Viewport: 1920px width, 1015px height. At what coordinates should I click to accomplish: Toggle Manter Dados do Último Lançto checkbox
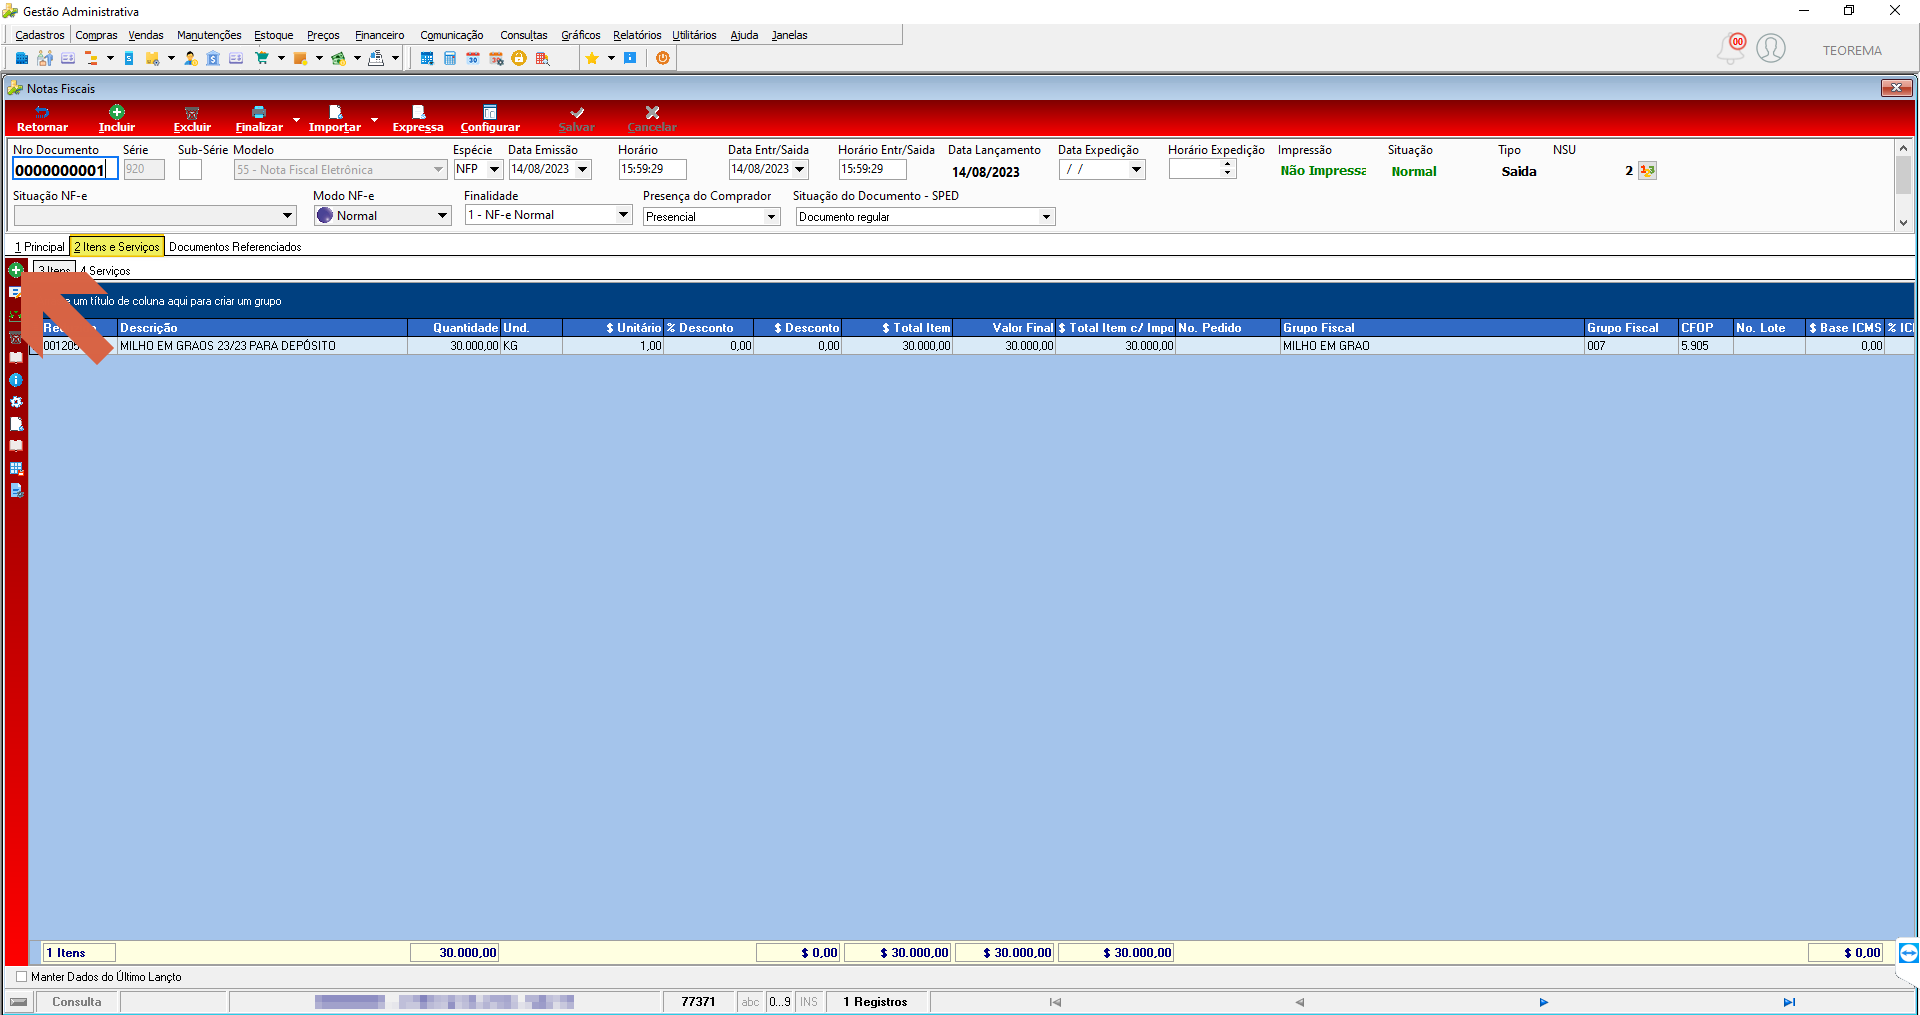point(22,977)
